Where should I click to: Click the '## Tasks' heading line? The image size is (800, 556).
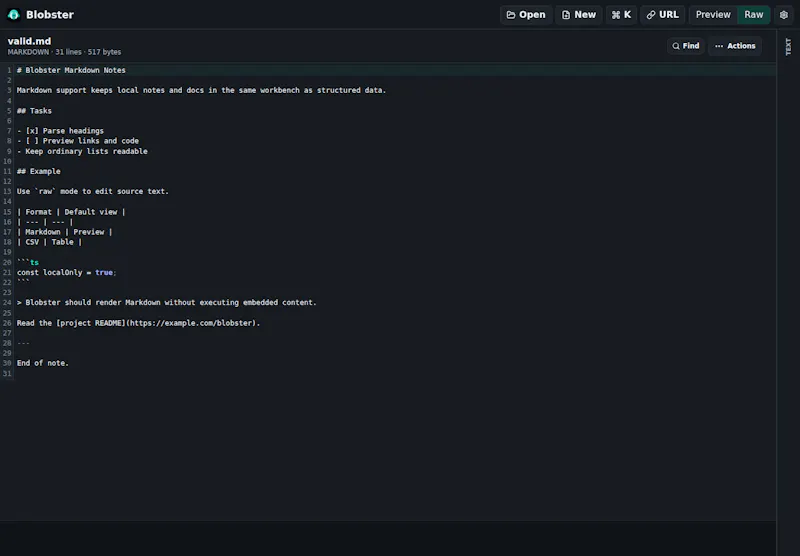click(34, 111)
